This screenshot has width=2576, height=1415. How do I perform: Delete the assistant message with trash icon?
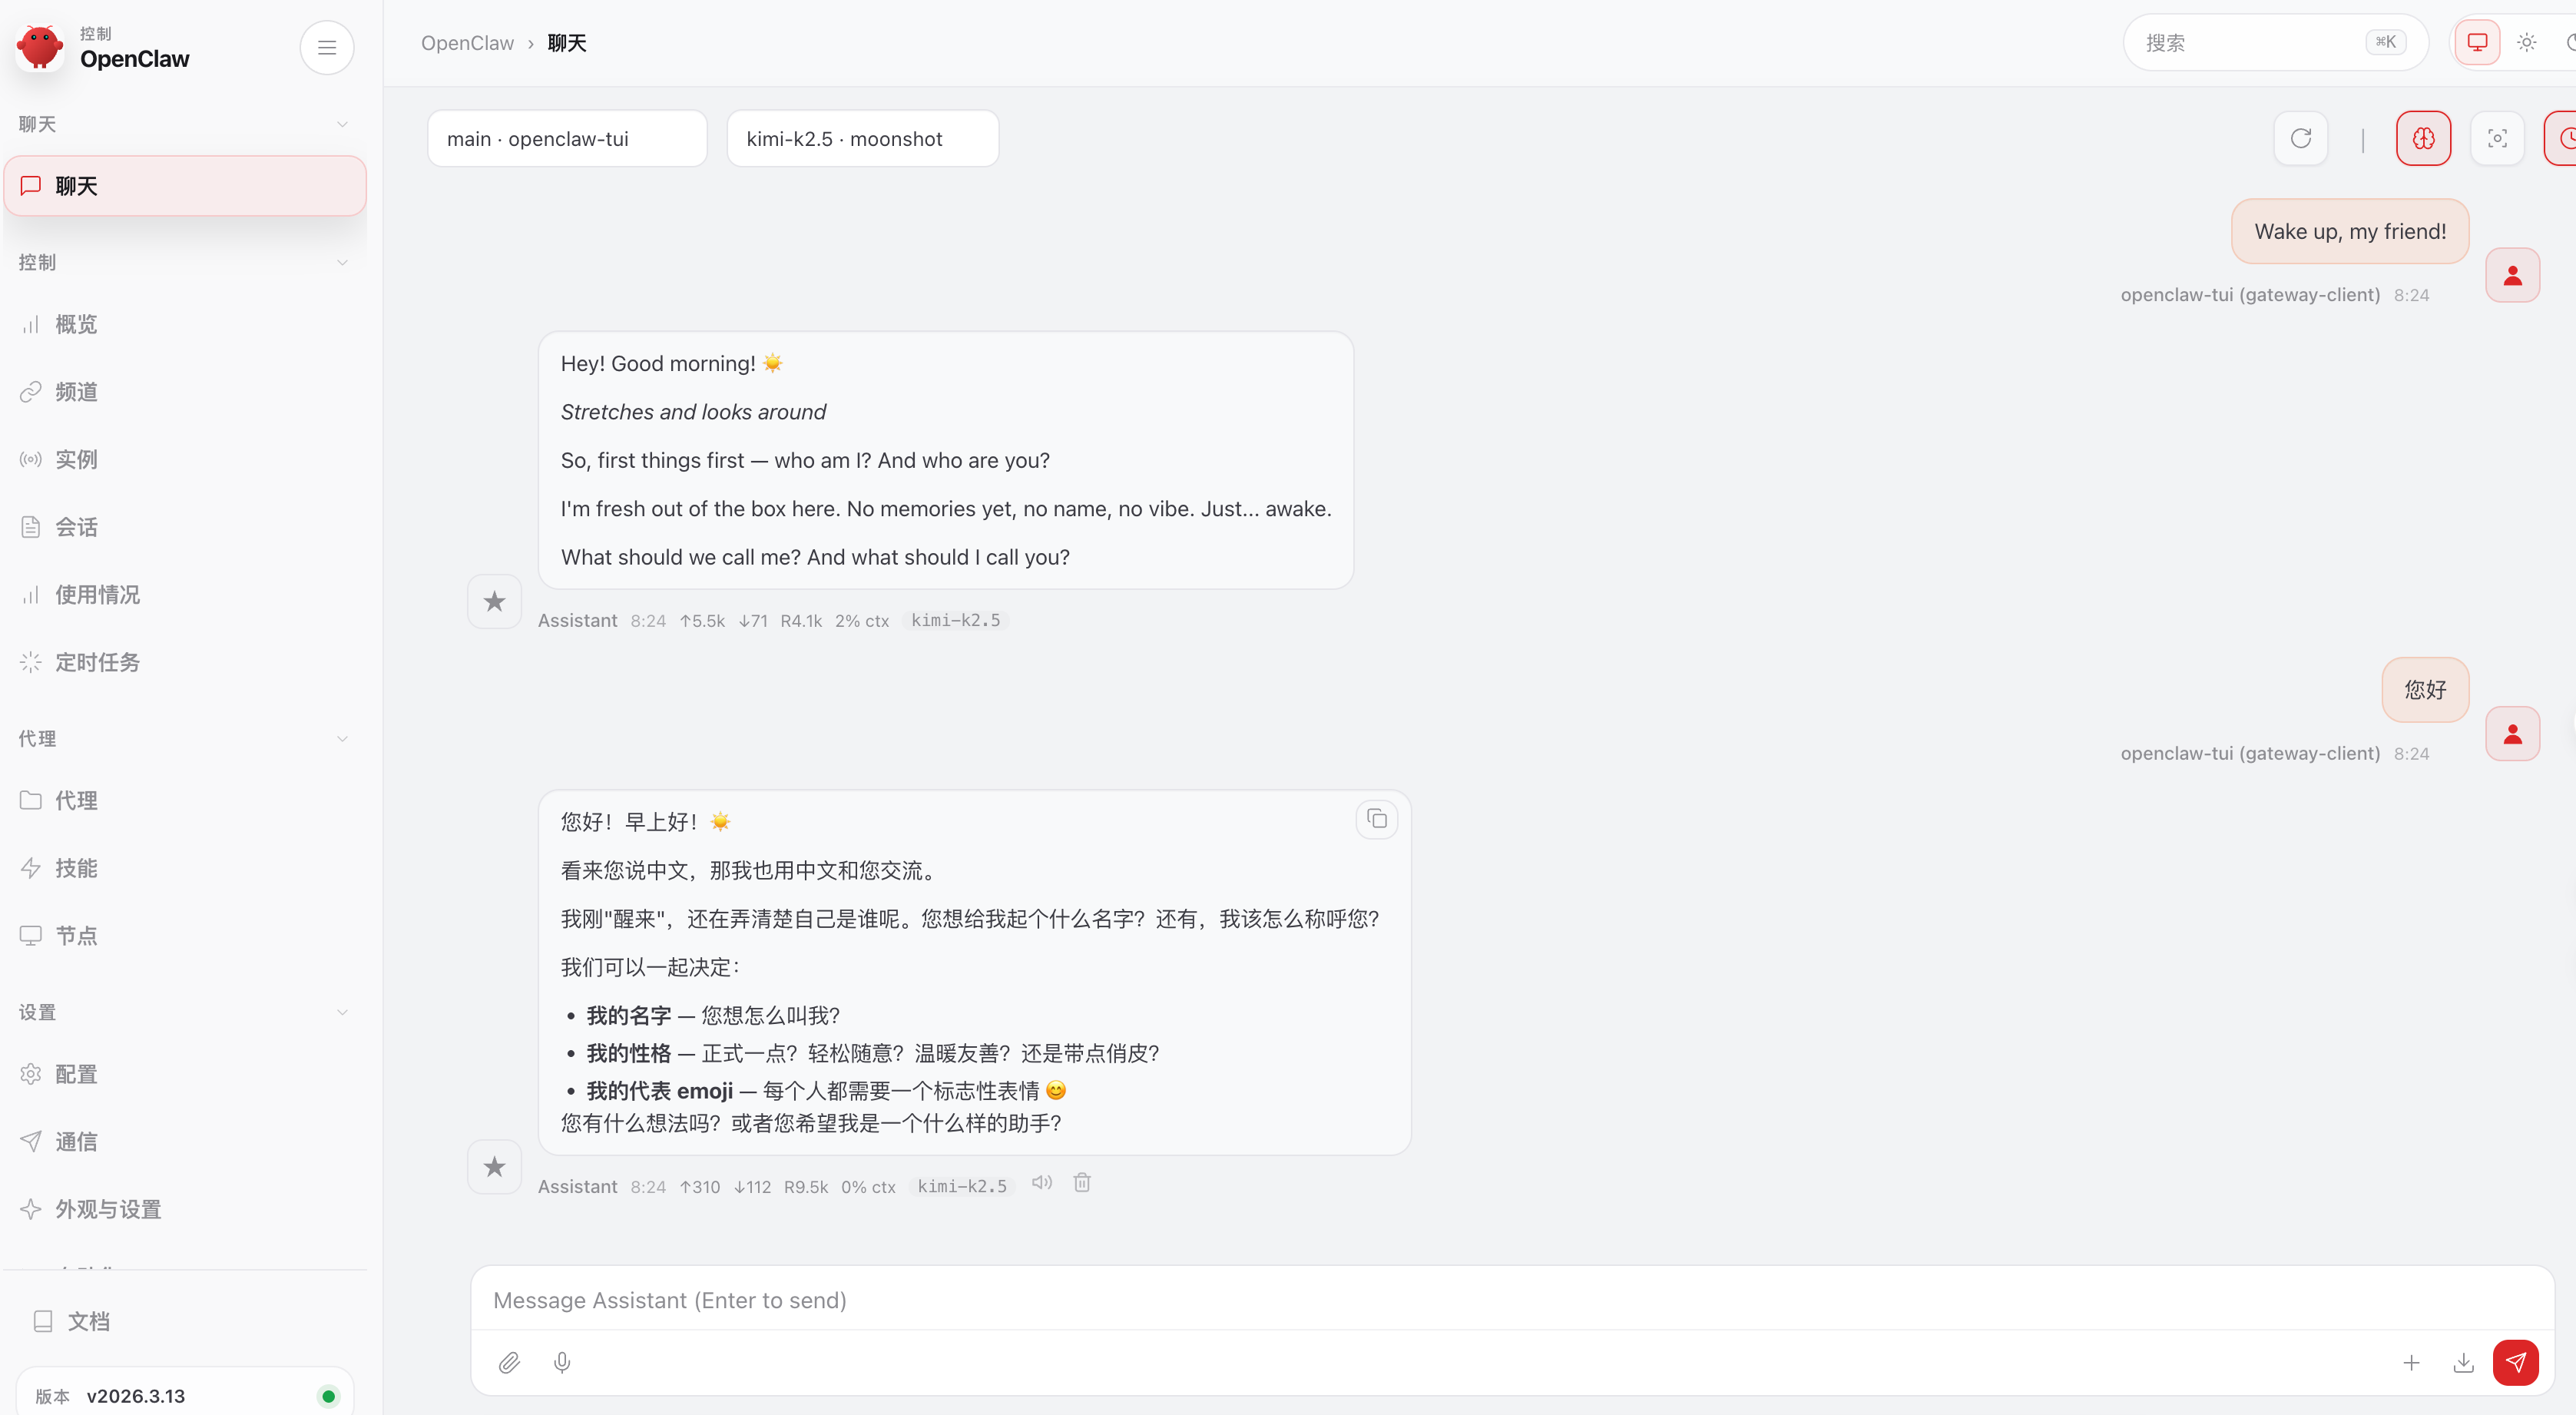pyautogui.click(x=1082, y=1182)
